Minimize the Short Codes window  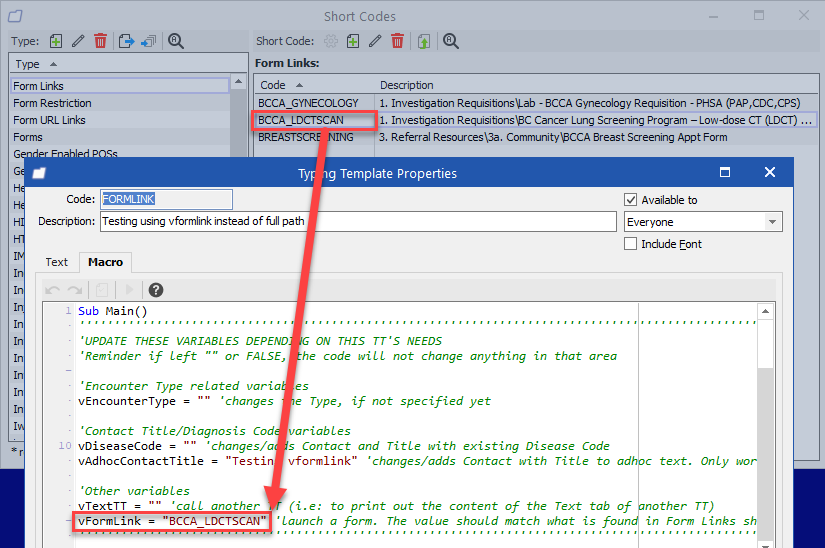pyautogui.click(x=713, y=16)
